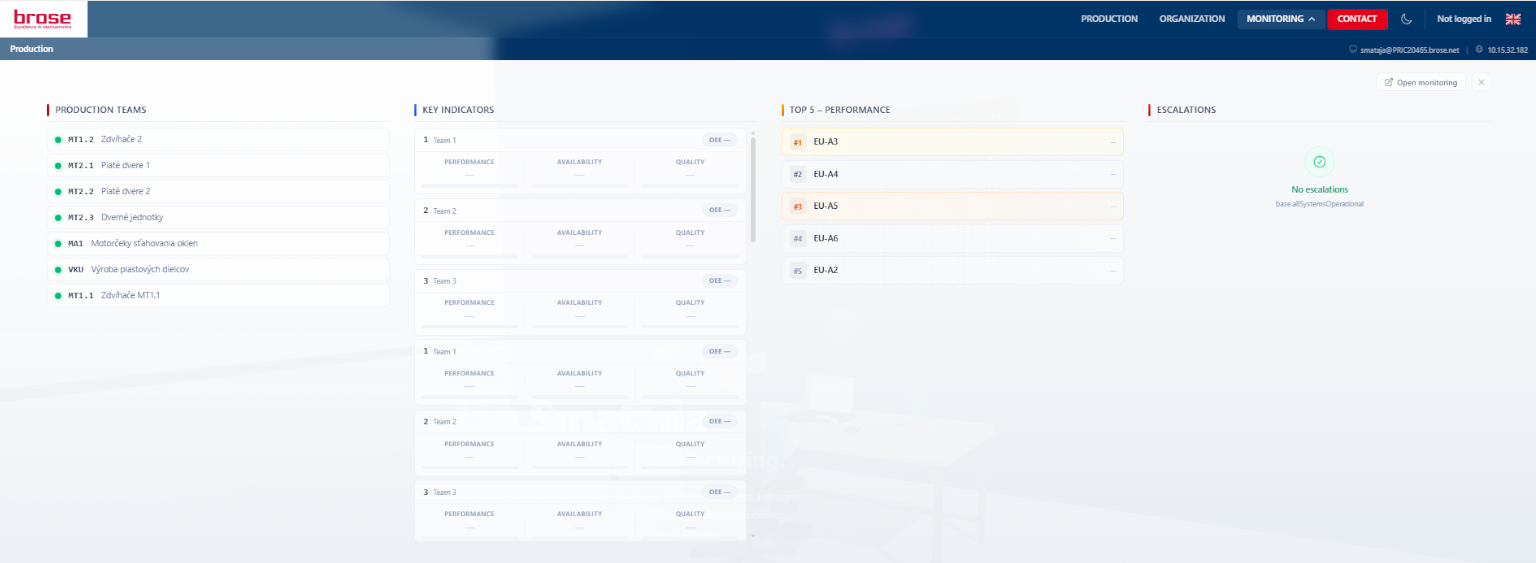Image resolution: width=1536 pixels, height=563 pixels.
Task: Click the KEY INDICATORS section heading
Action: (458, 110)
